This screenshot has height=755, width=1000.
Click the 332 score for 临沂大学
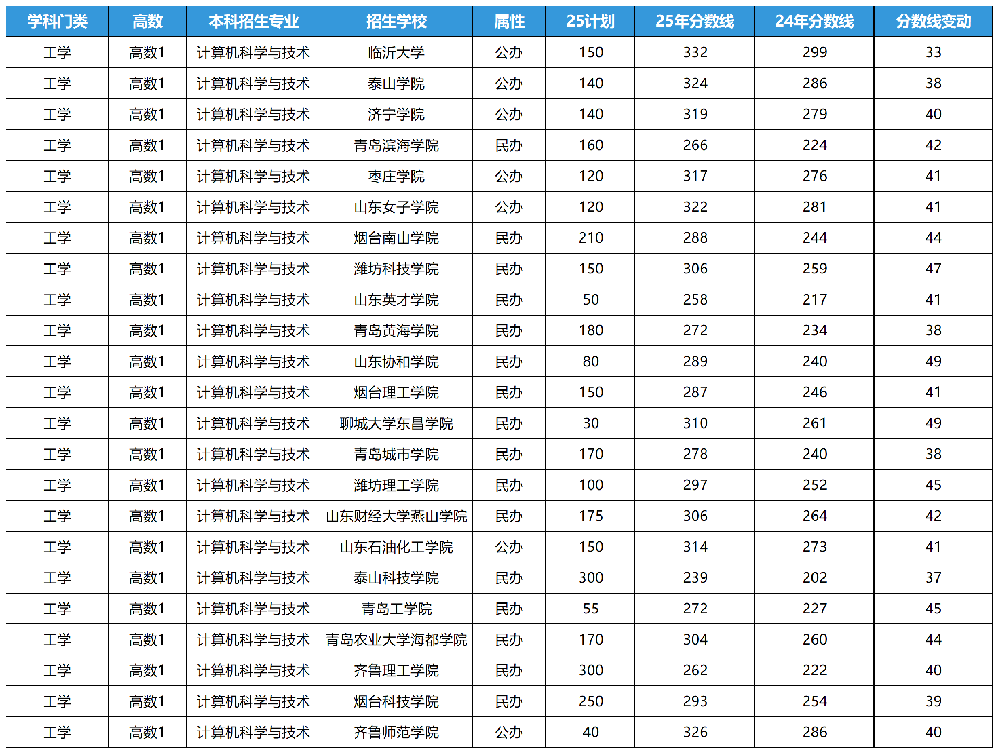695,52
